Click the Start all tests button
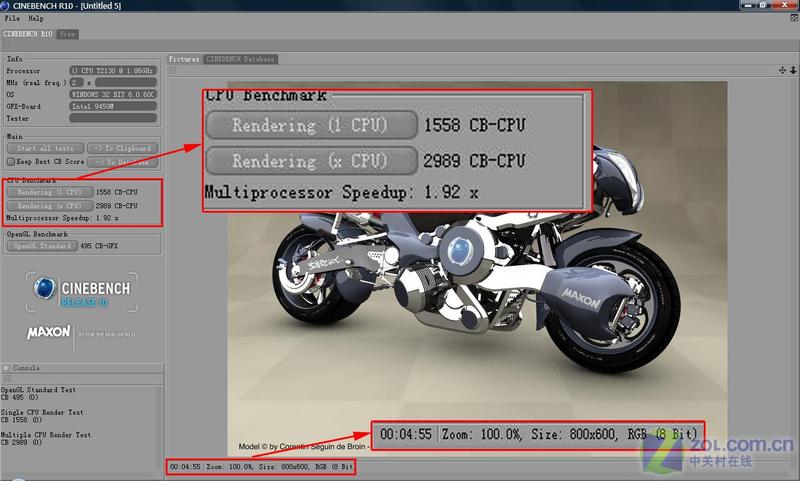The image size is (800, 481). coord(45,148)
